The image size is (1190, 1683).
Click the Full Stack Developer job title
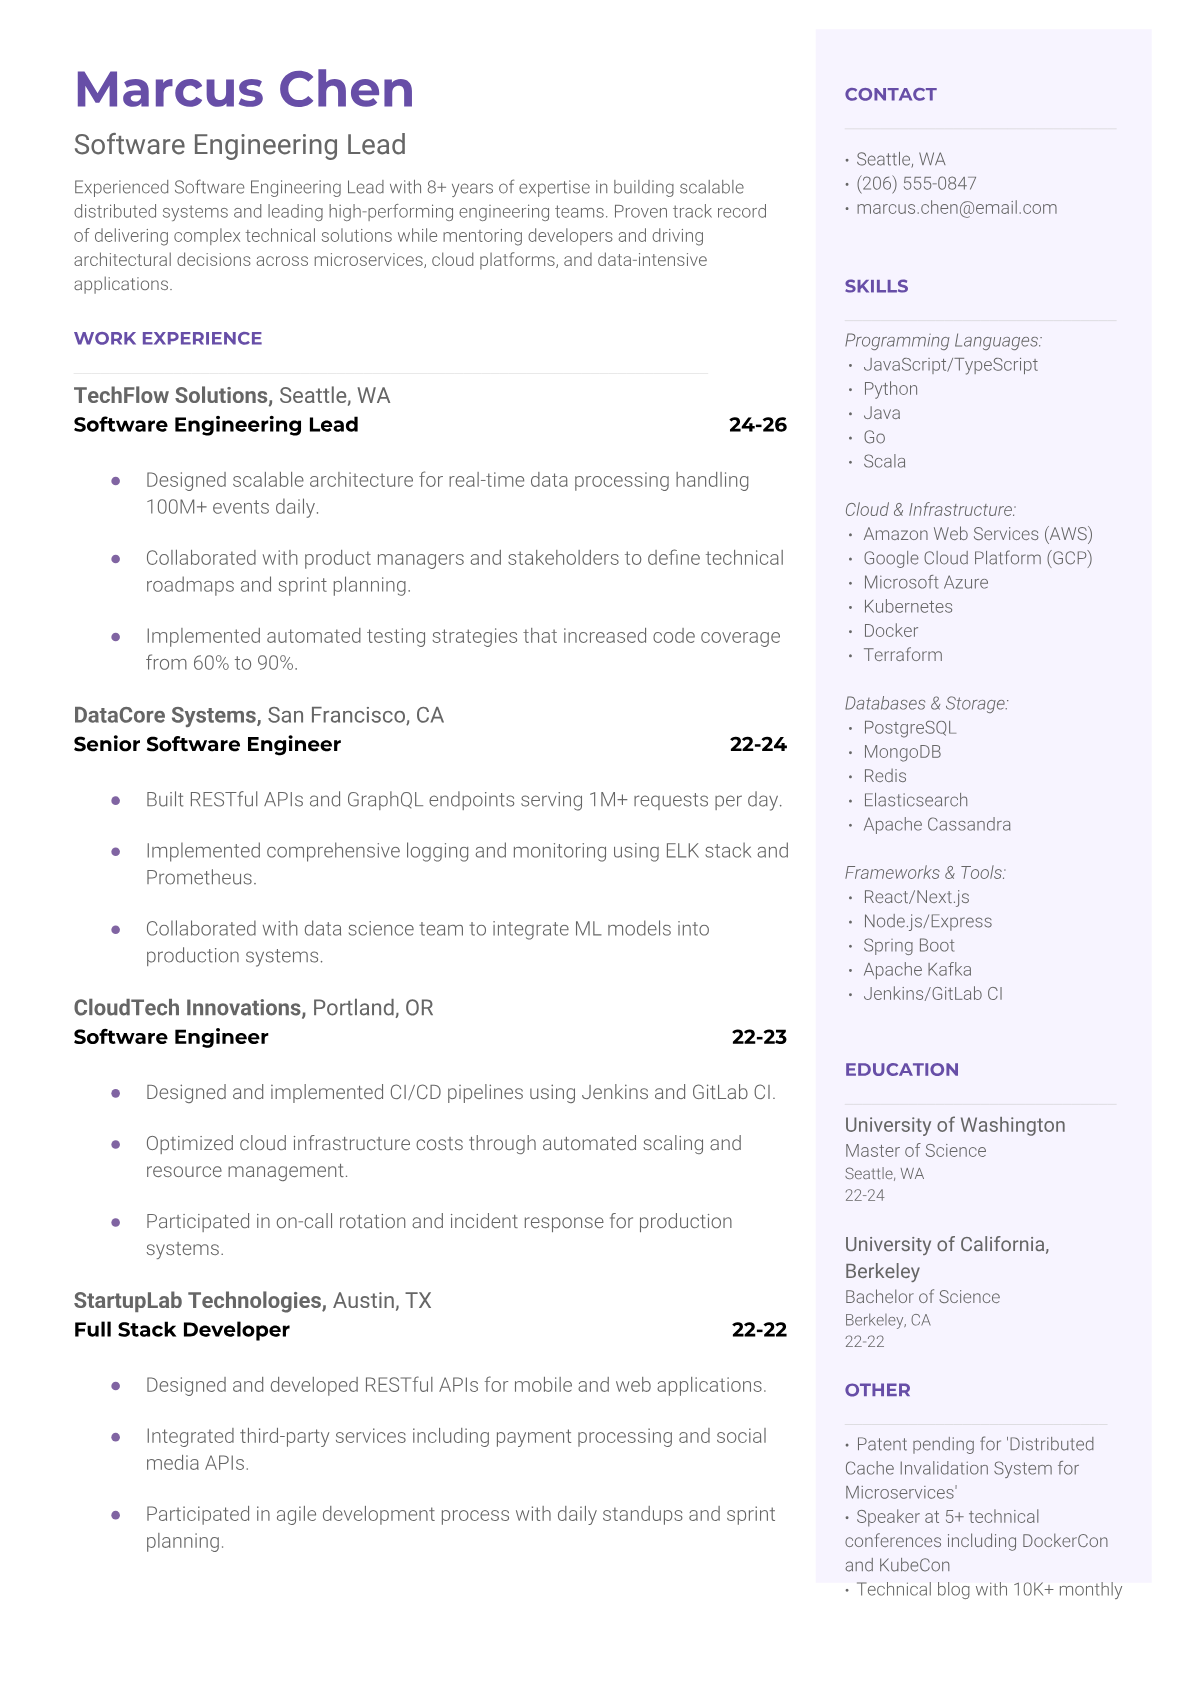point(181,1330)
